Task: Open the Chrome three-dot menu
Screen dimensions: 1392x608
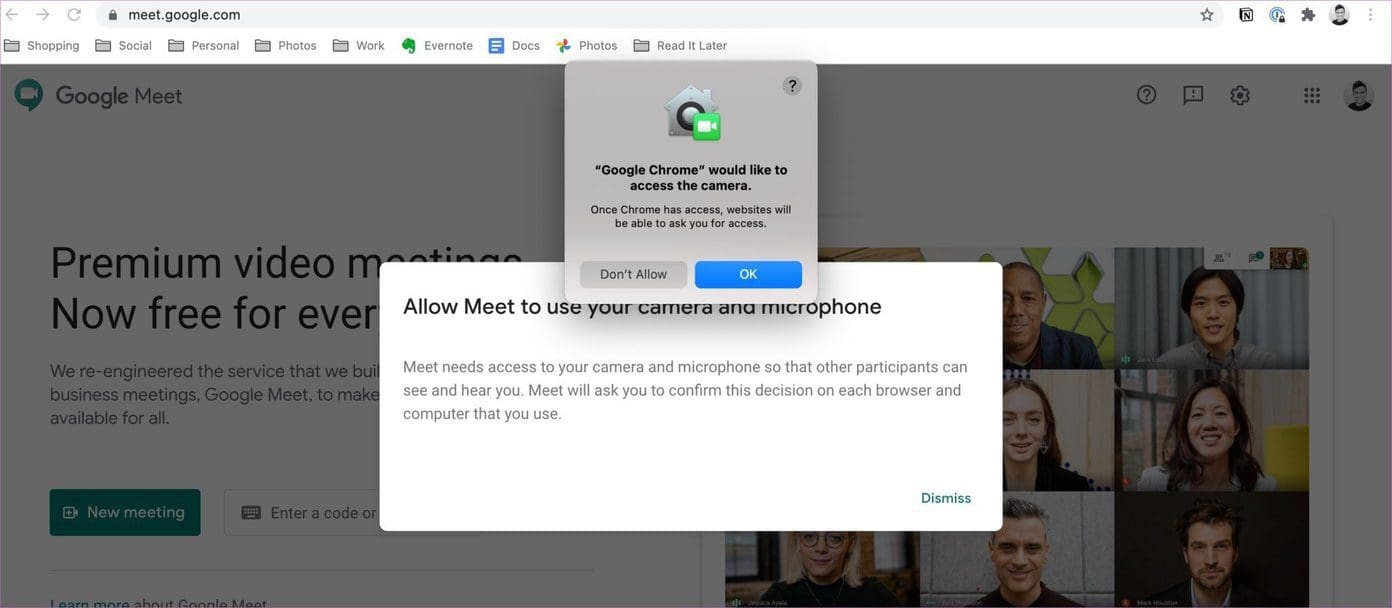Action: pyautogui.click(x=1370, y=15)
